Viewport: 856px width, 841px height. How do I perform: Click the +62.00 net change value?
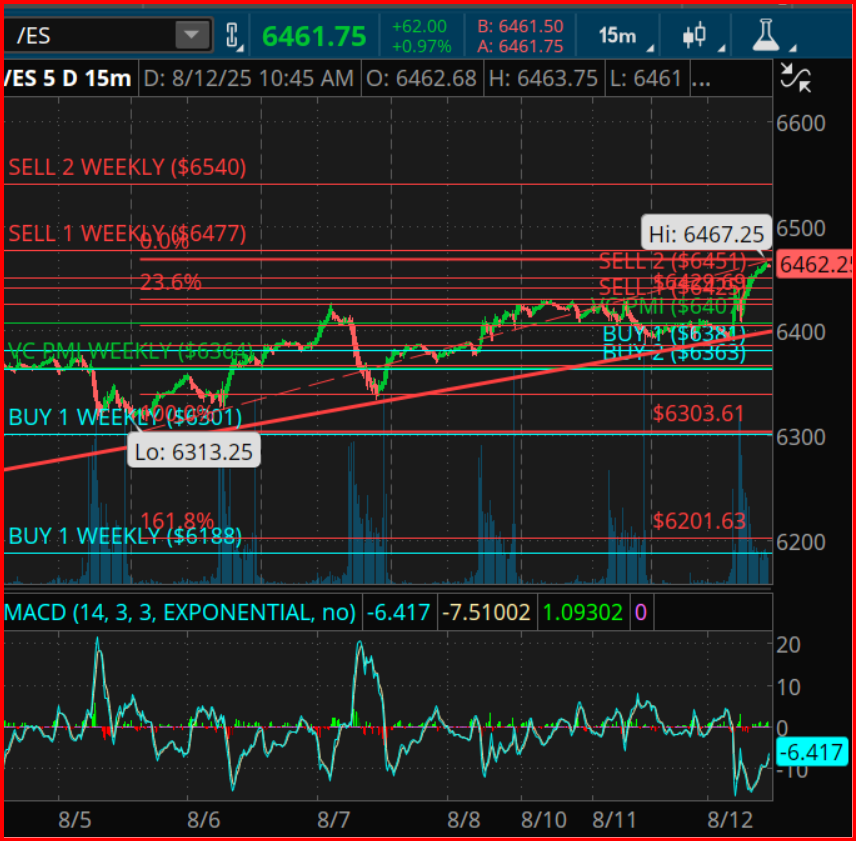coord(419,26)
